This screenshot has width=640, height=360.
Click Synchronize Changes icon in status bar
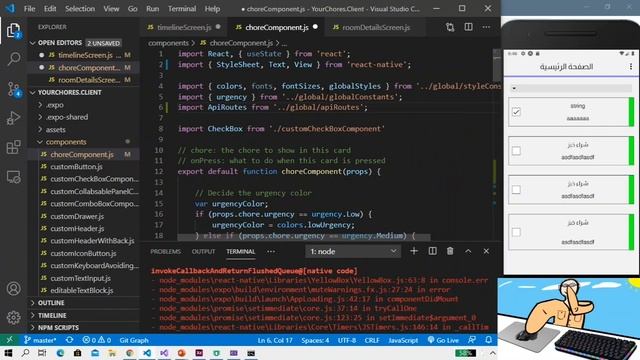click(x=69, y=340)
